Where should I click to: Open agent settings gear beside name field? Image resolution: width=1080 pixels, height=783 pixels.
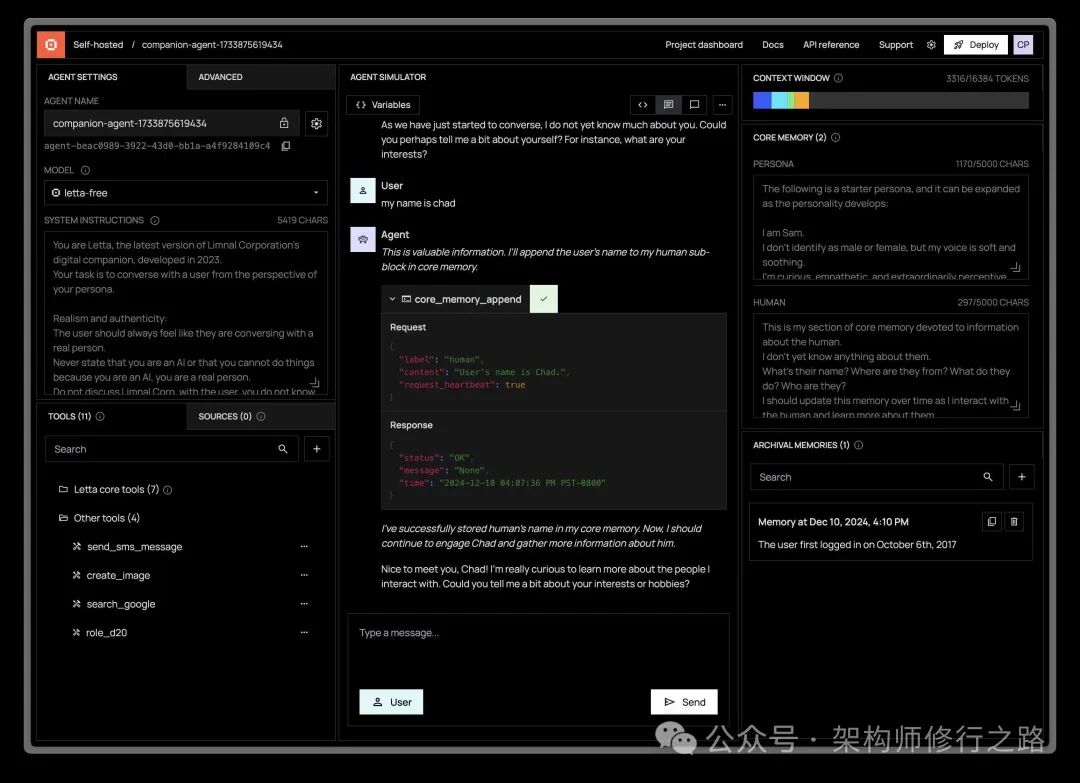316,124
